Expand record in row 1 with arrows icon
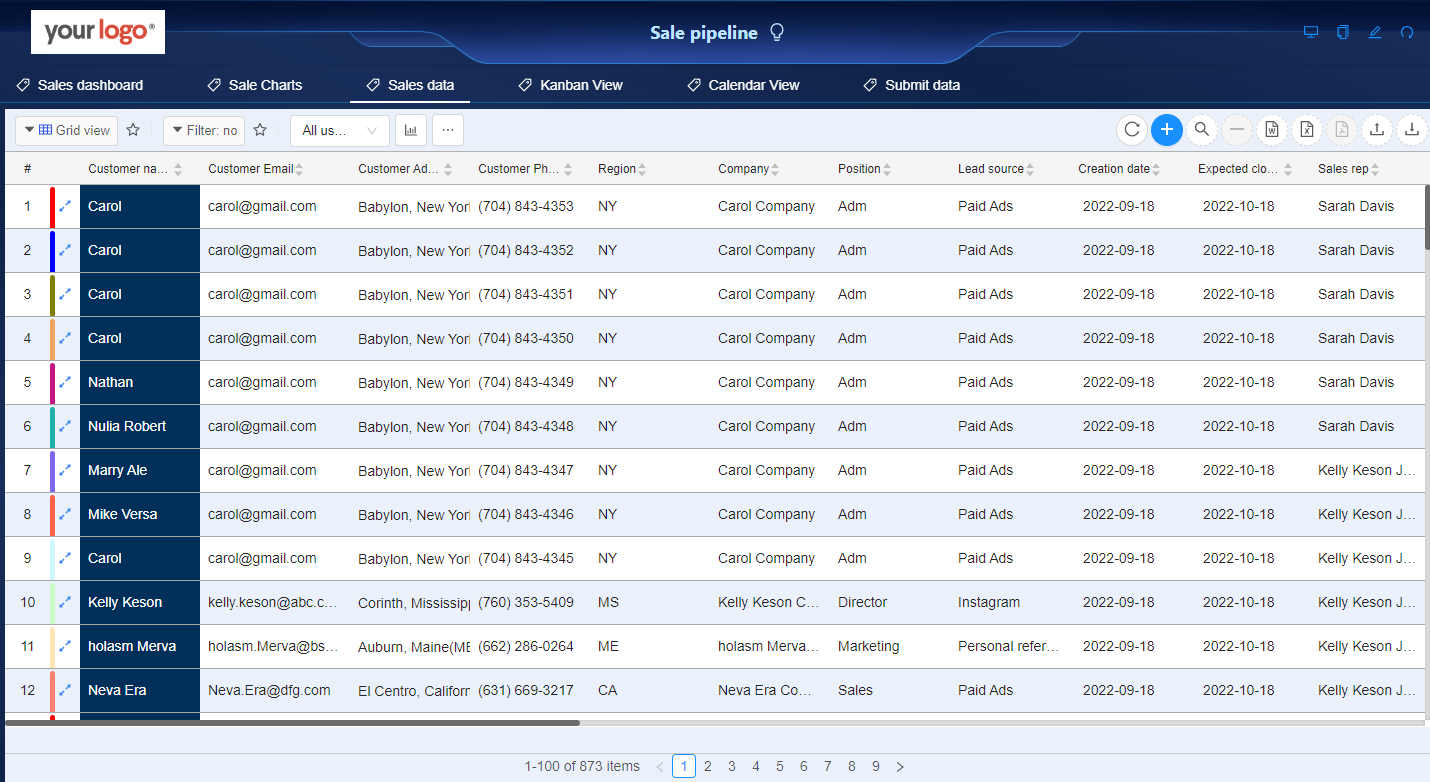This screenshot has height=782, width=1430. coord(65,206)
